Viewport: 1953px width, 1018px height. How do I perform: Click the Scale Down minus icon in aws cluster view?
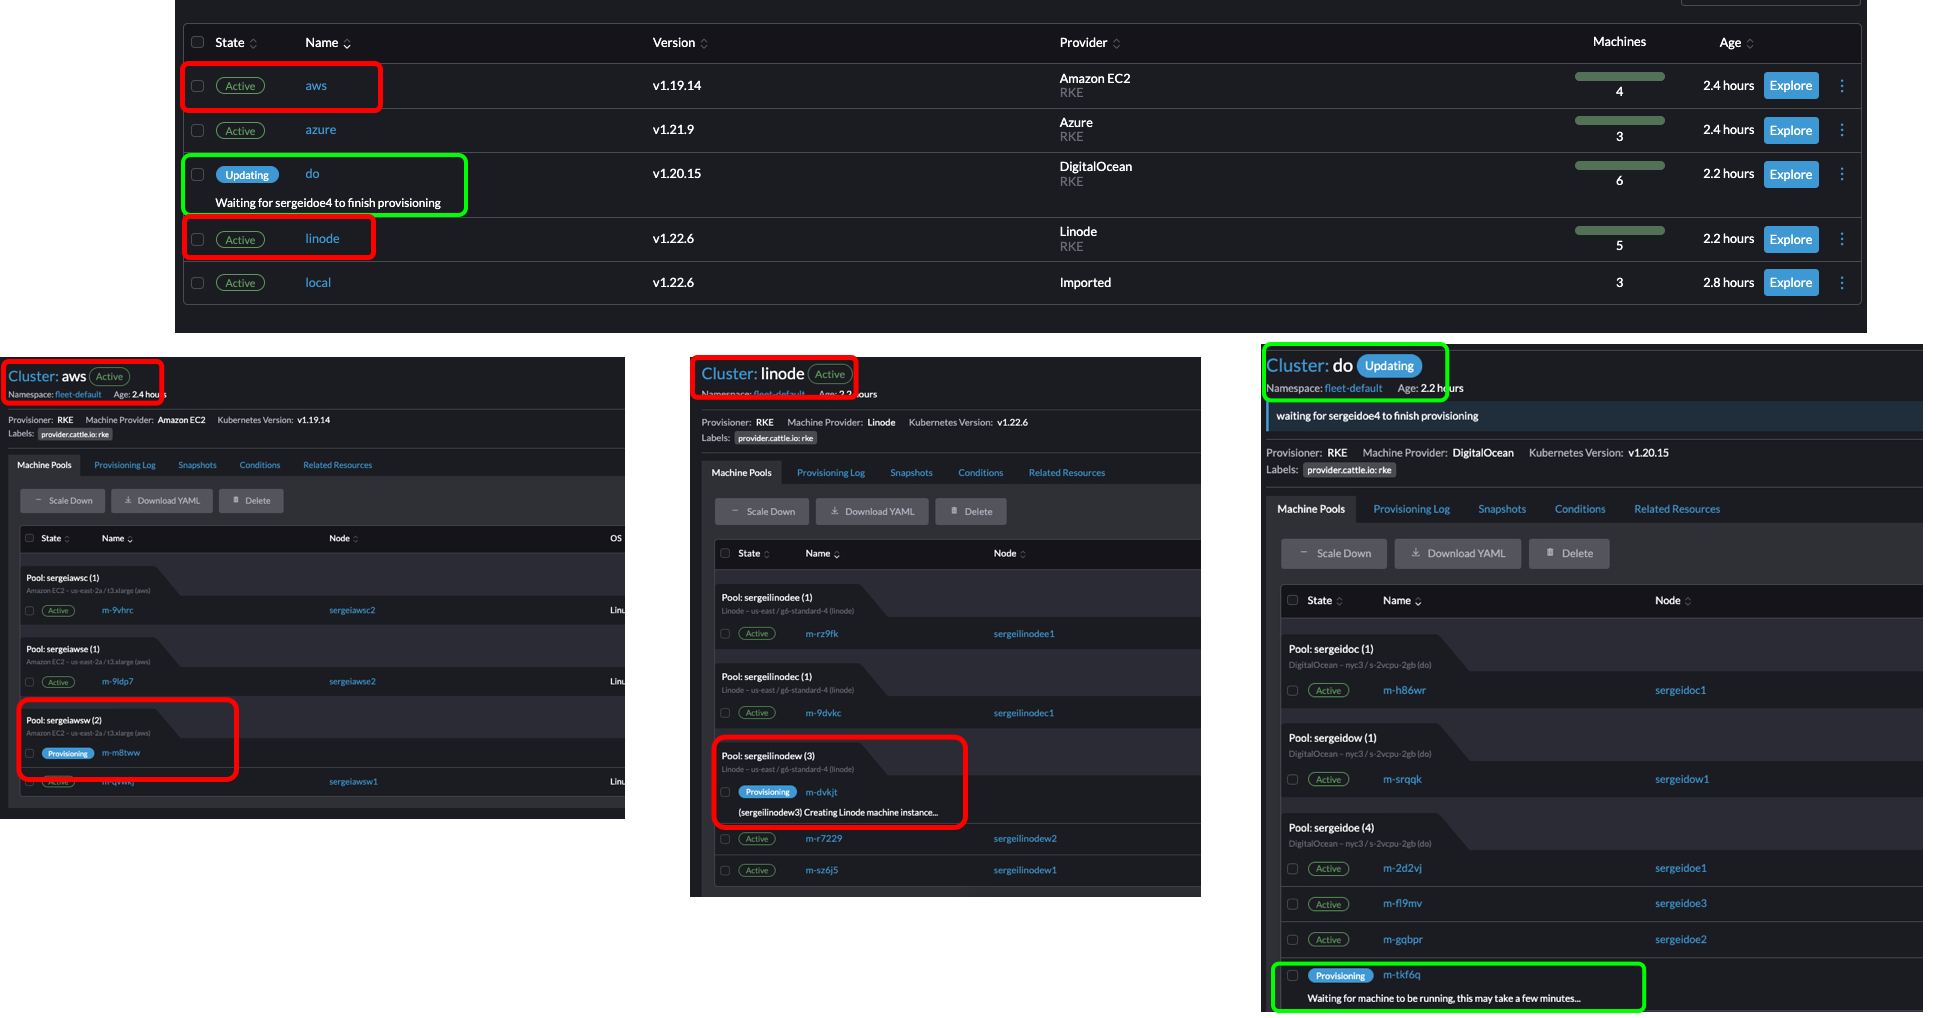click(x=36, y=500)
